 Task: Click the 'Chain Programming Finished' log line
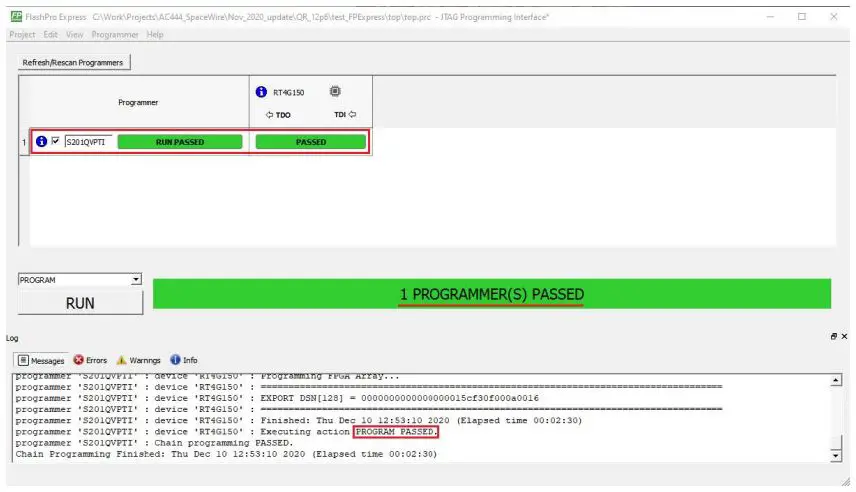point(227,454)
